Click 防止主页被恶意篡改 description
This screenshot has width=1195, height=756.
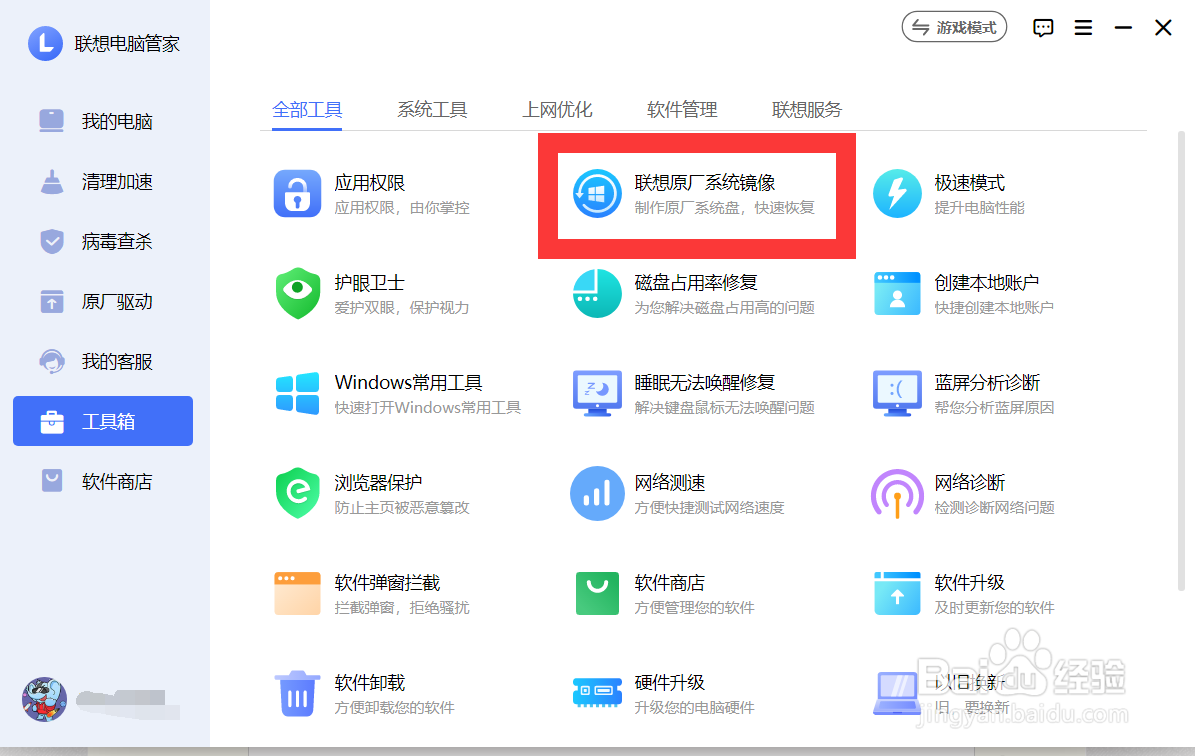pyautogui.click(x=402, y=508)
